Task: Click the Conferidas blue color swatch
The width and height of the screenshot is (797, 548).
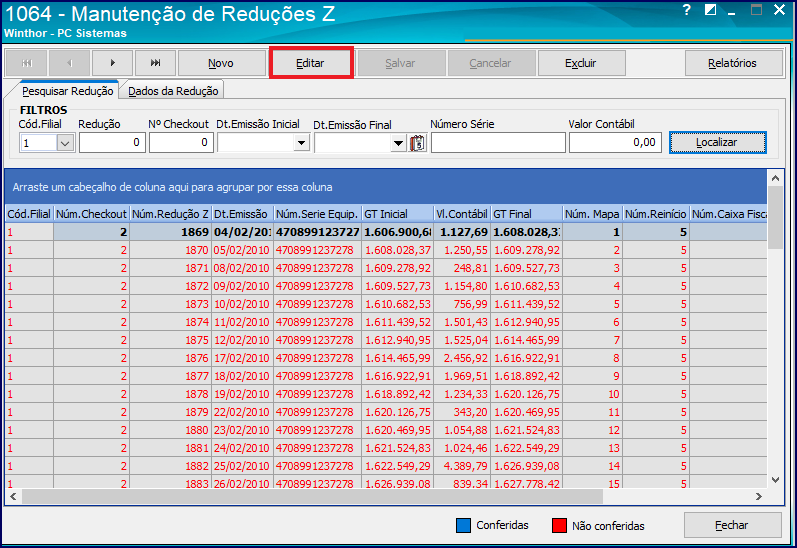Action: tap(463, 526)
